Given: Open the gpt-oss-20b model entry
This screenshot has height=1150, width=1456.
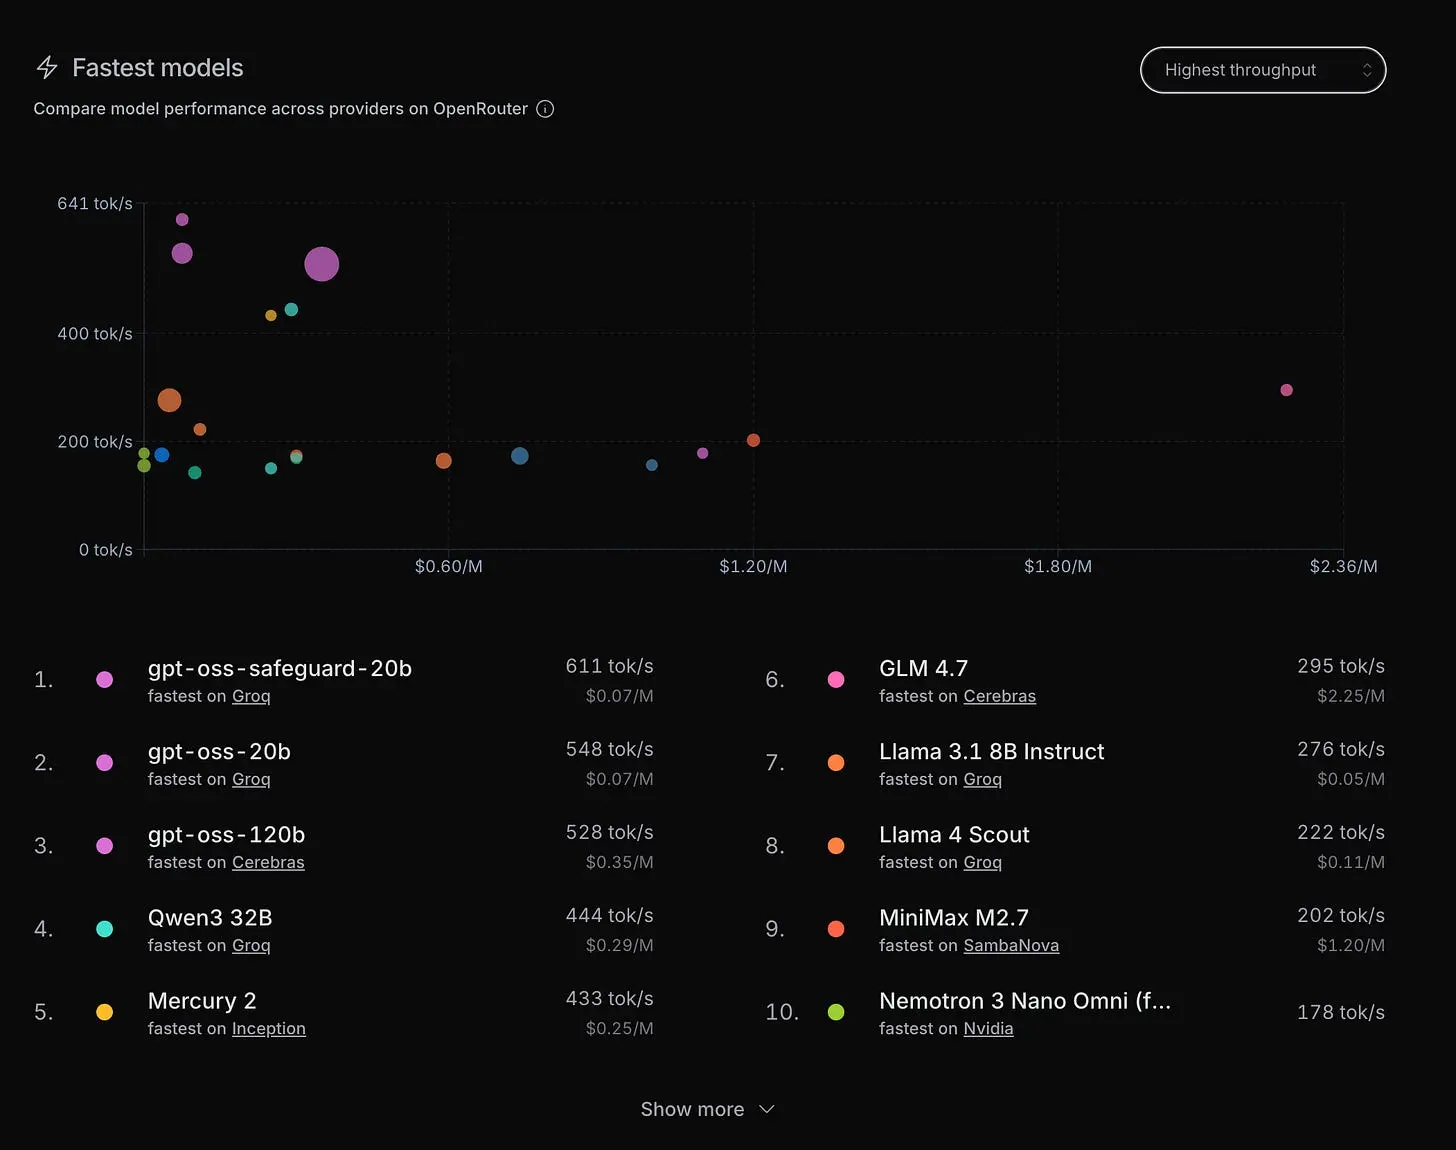Looking at the screenshot, I should 219,751.
